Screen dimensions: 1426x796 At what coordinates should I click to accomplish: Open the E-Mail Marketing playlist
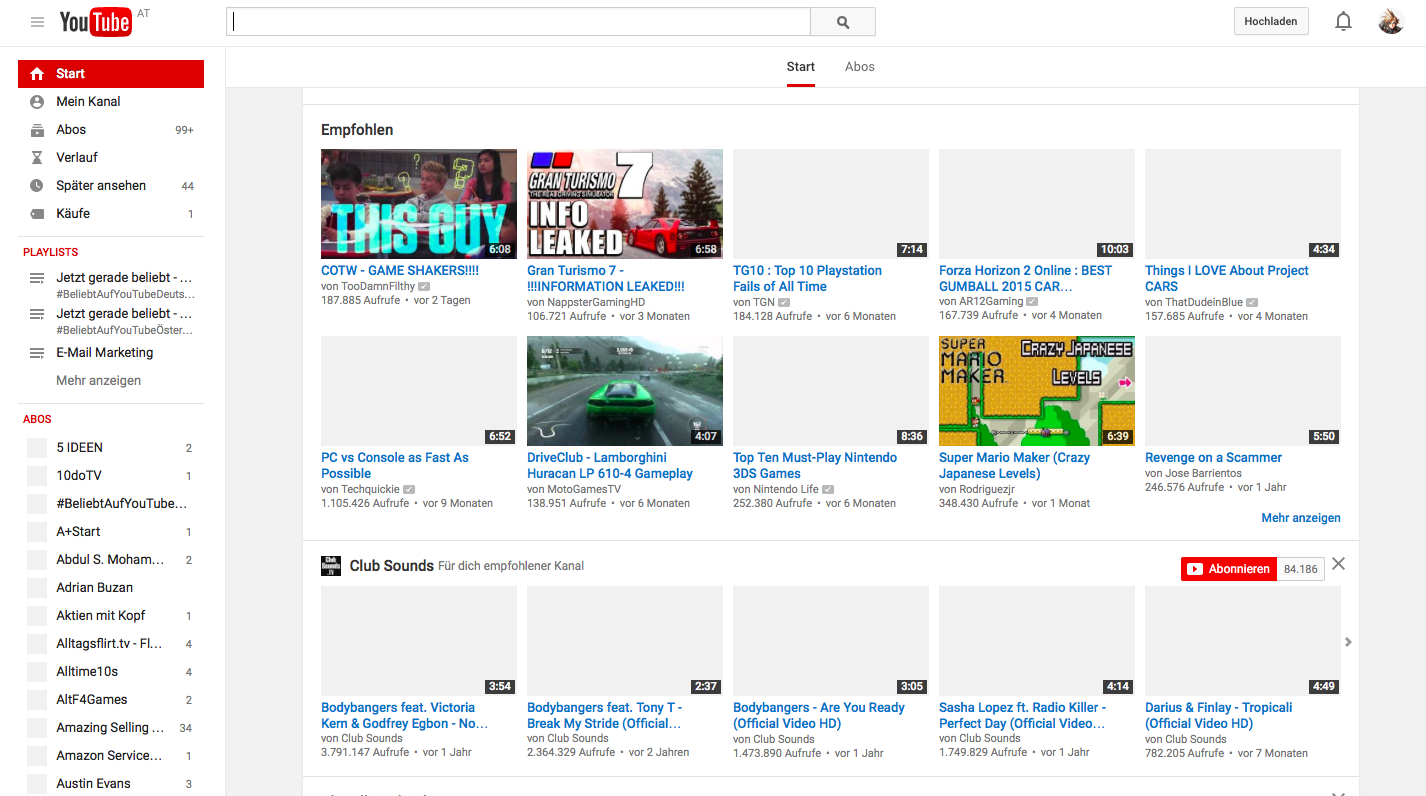click(x=111, y=353)
